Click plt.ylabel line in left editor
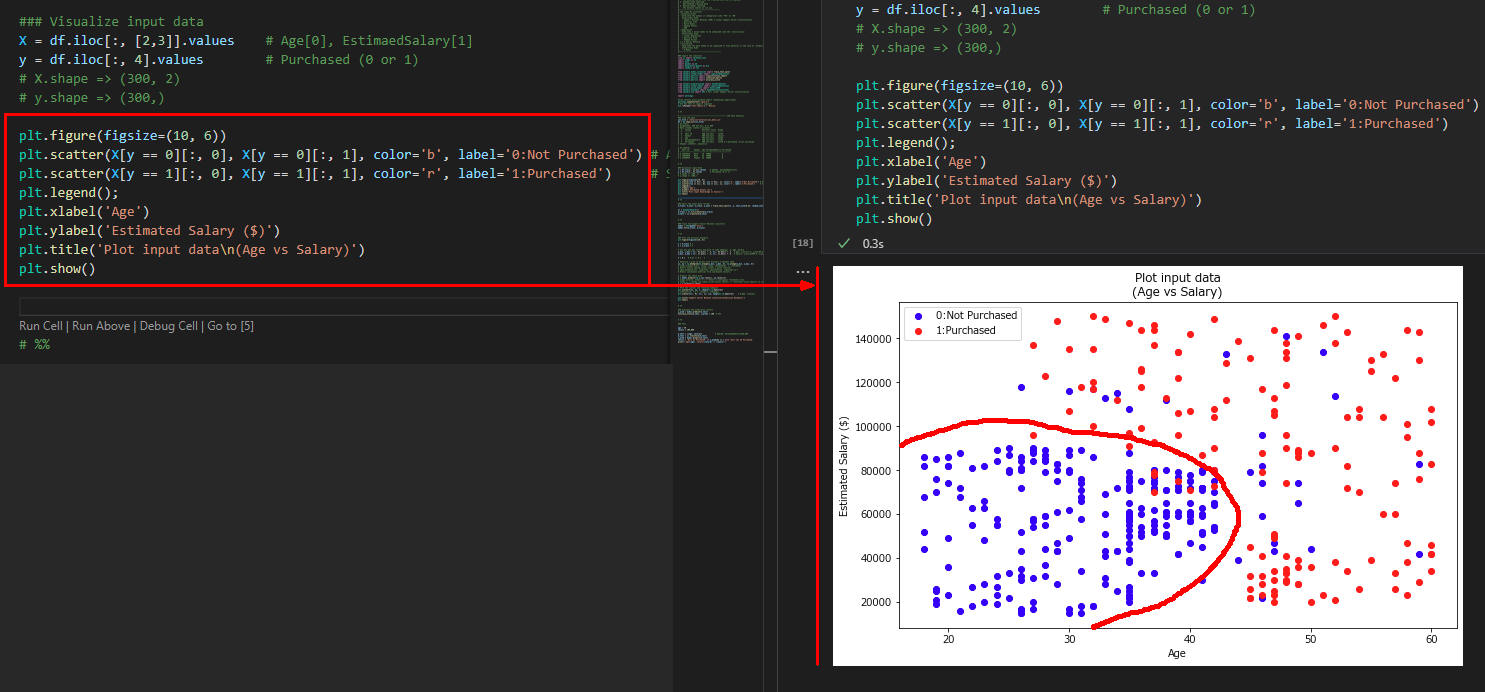Image resolution: width=1485 pixels, height=692 pixels. [150, 231]
